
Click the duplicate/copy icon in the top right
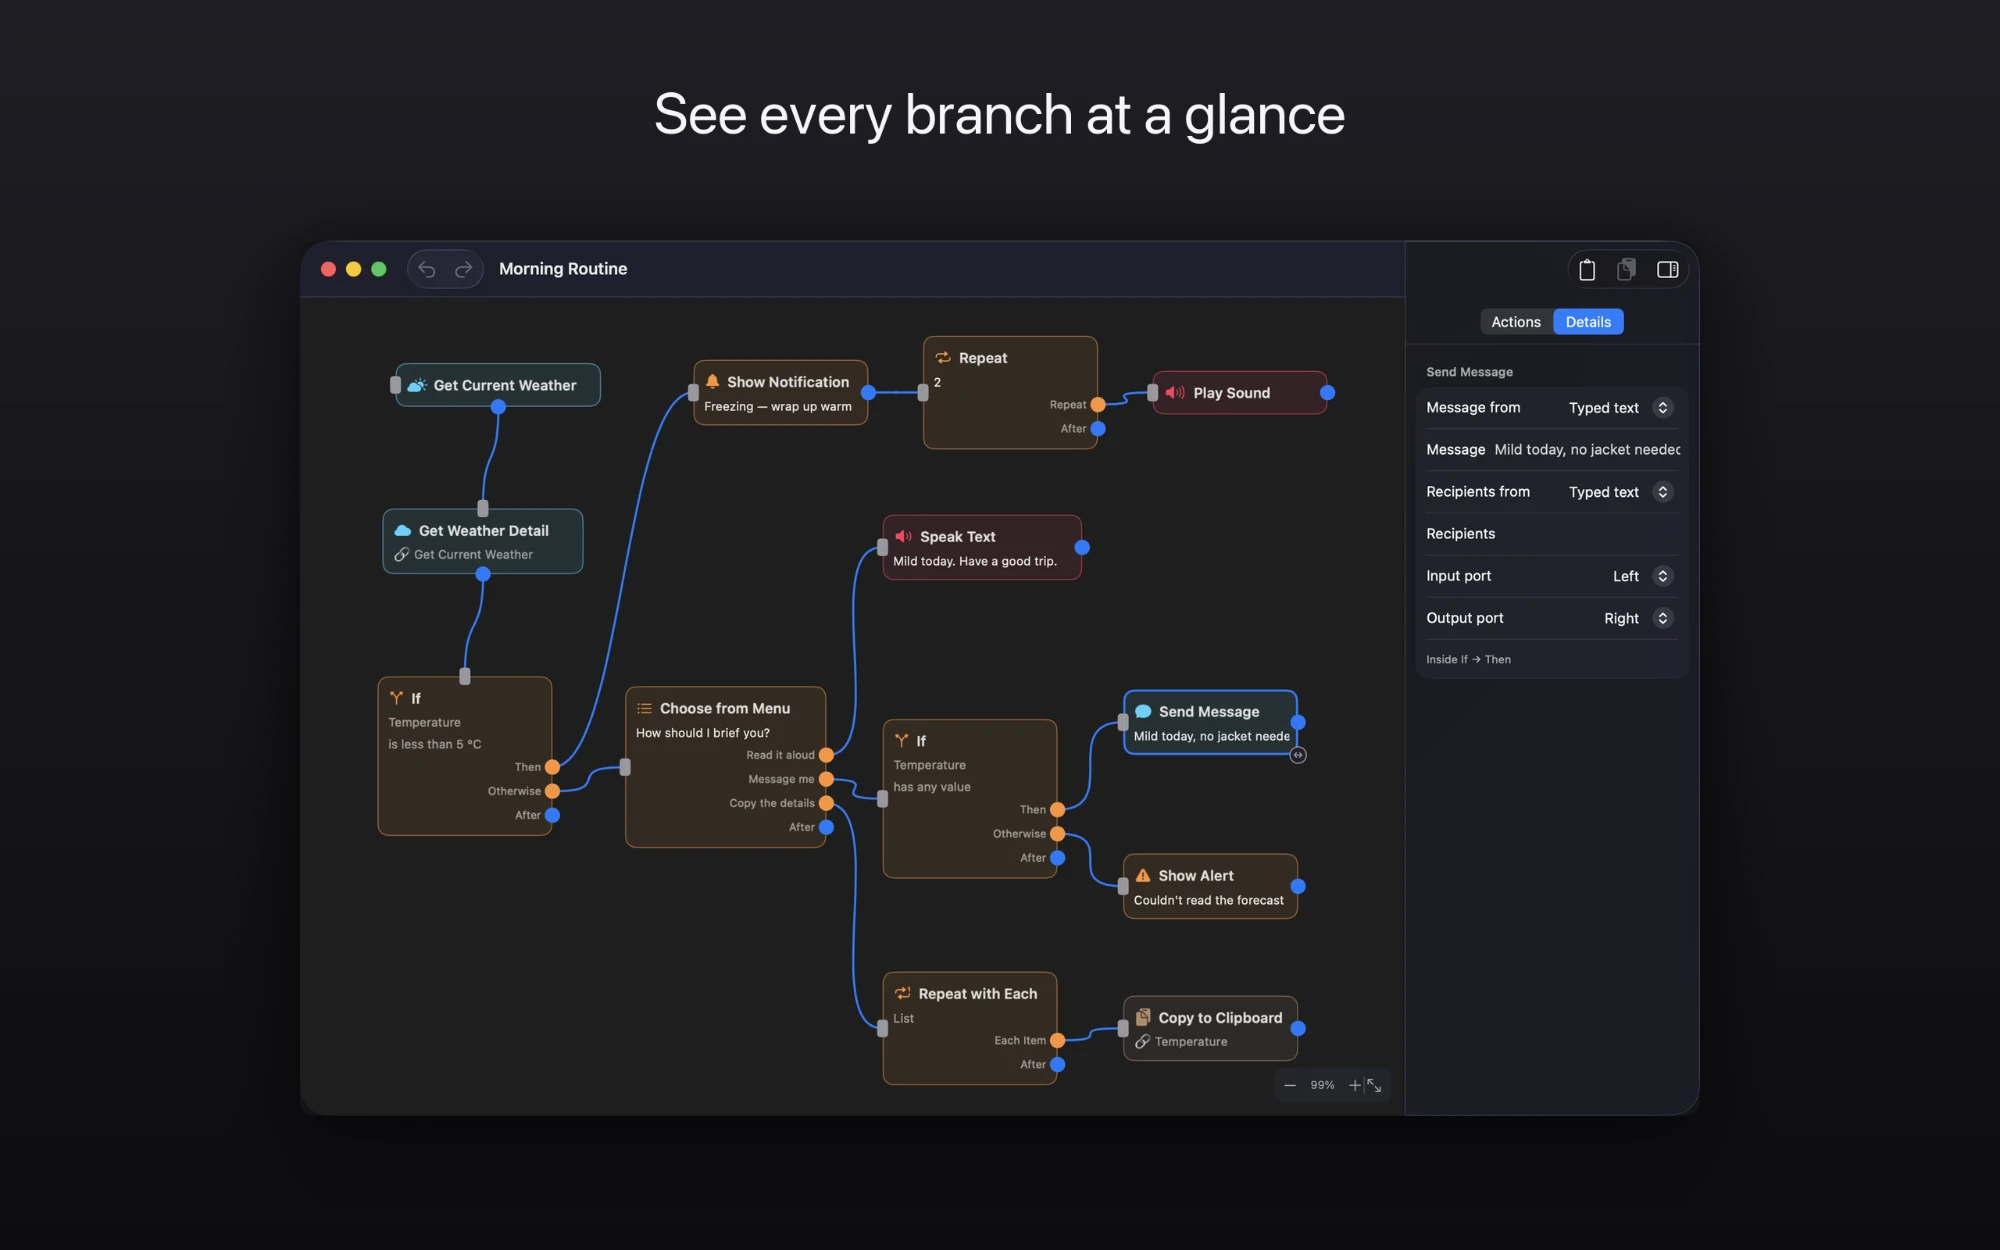point(1627,269)
